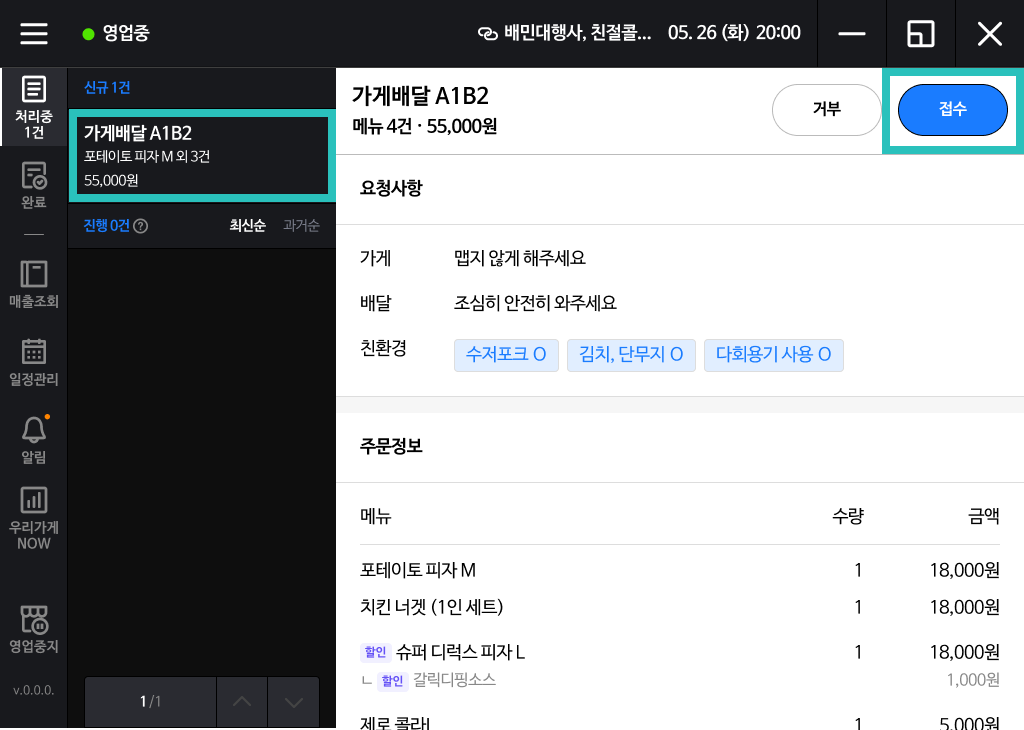The width and height of the screenshot is (1024, 730).
Task: Click the green 영업중 status indicator
Action: coord(116,33)
